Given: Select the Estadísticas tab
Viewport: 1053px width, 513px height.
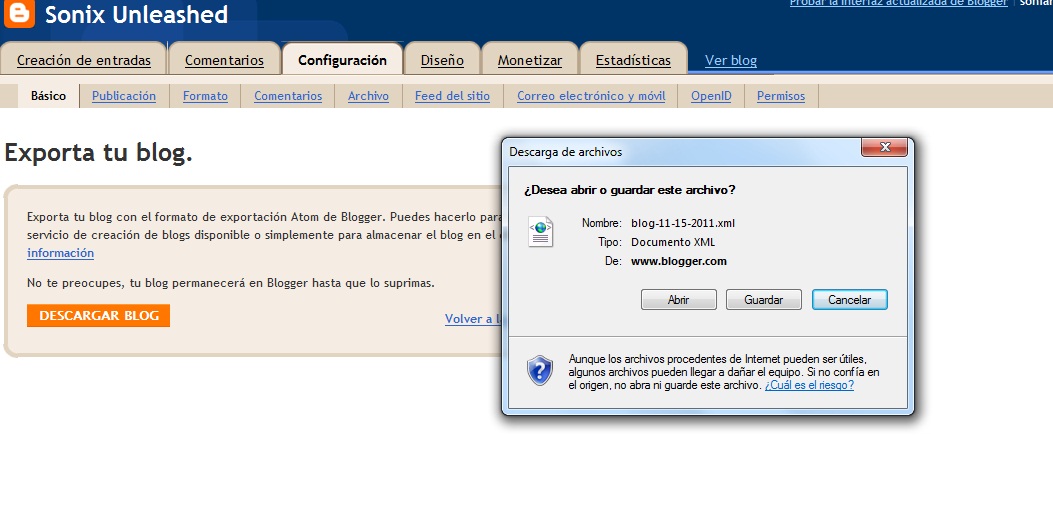Looking at the screenshot, I should pyautogui.click(x=633, y=60).
